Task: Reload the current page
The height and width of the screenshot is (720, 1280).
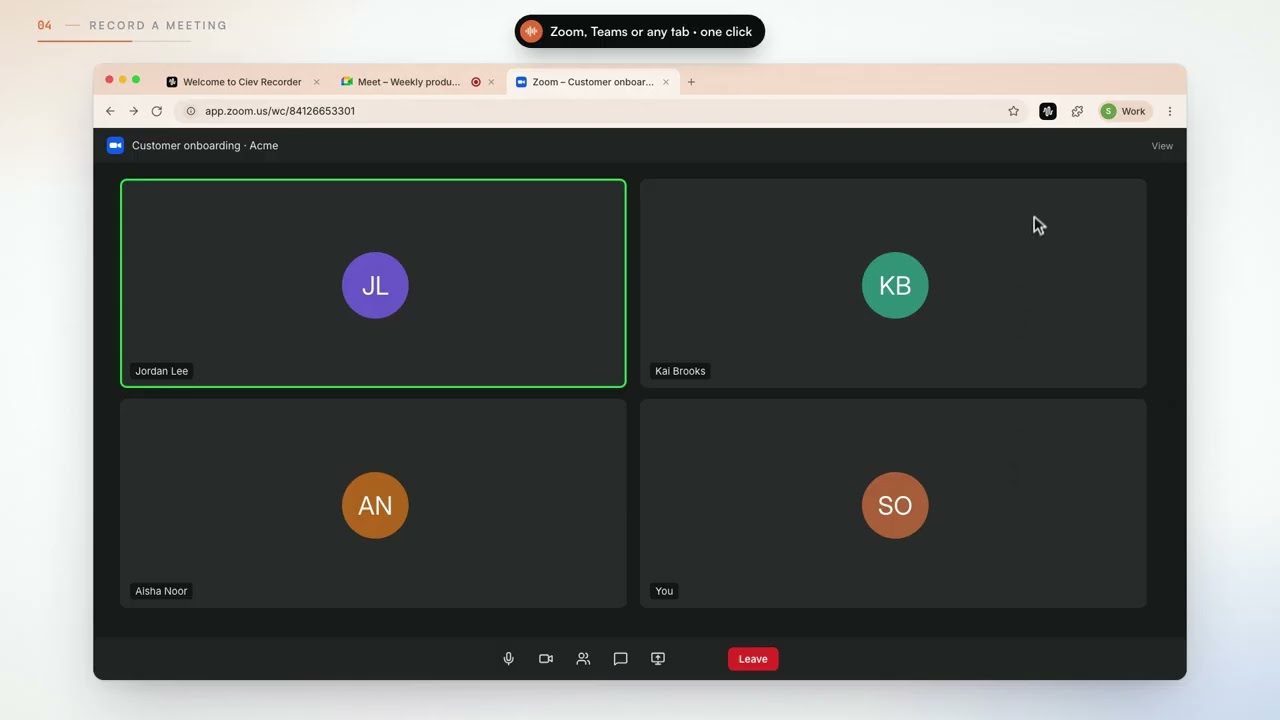Action: click(157, 111)
